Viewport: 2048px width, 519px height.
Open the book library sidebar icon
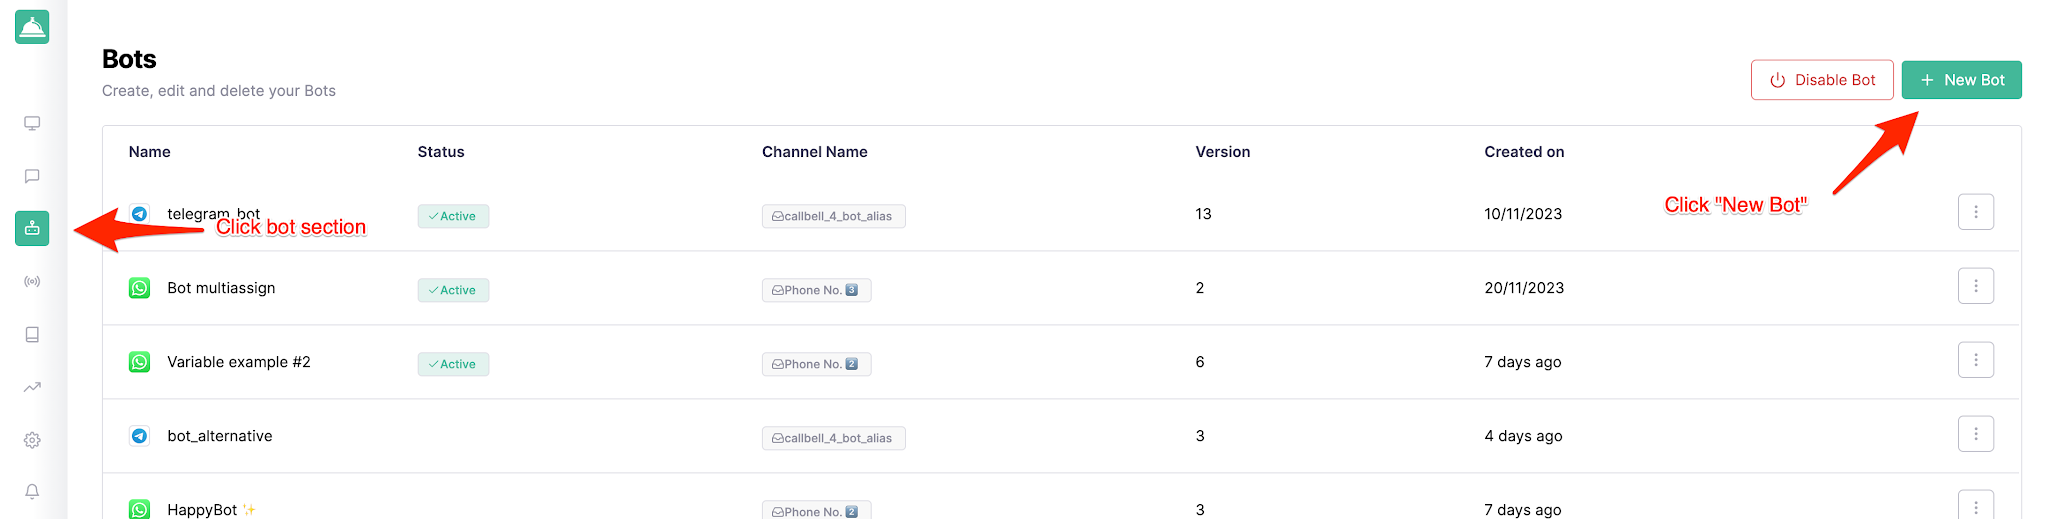(x=32, y=334)
